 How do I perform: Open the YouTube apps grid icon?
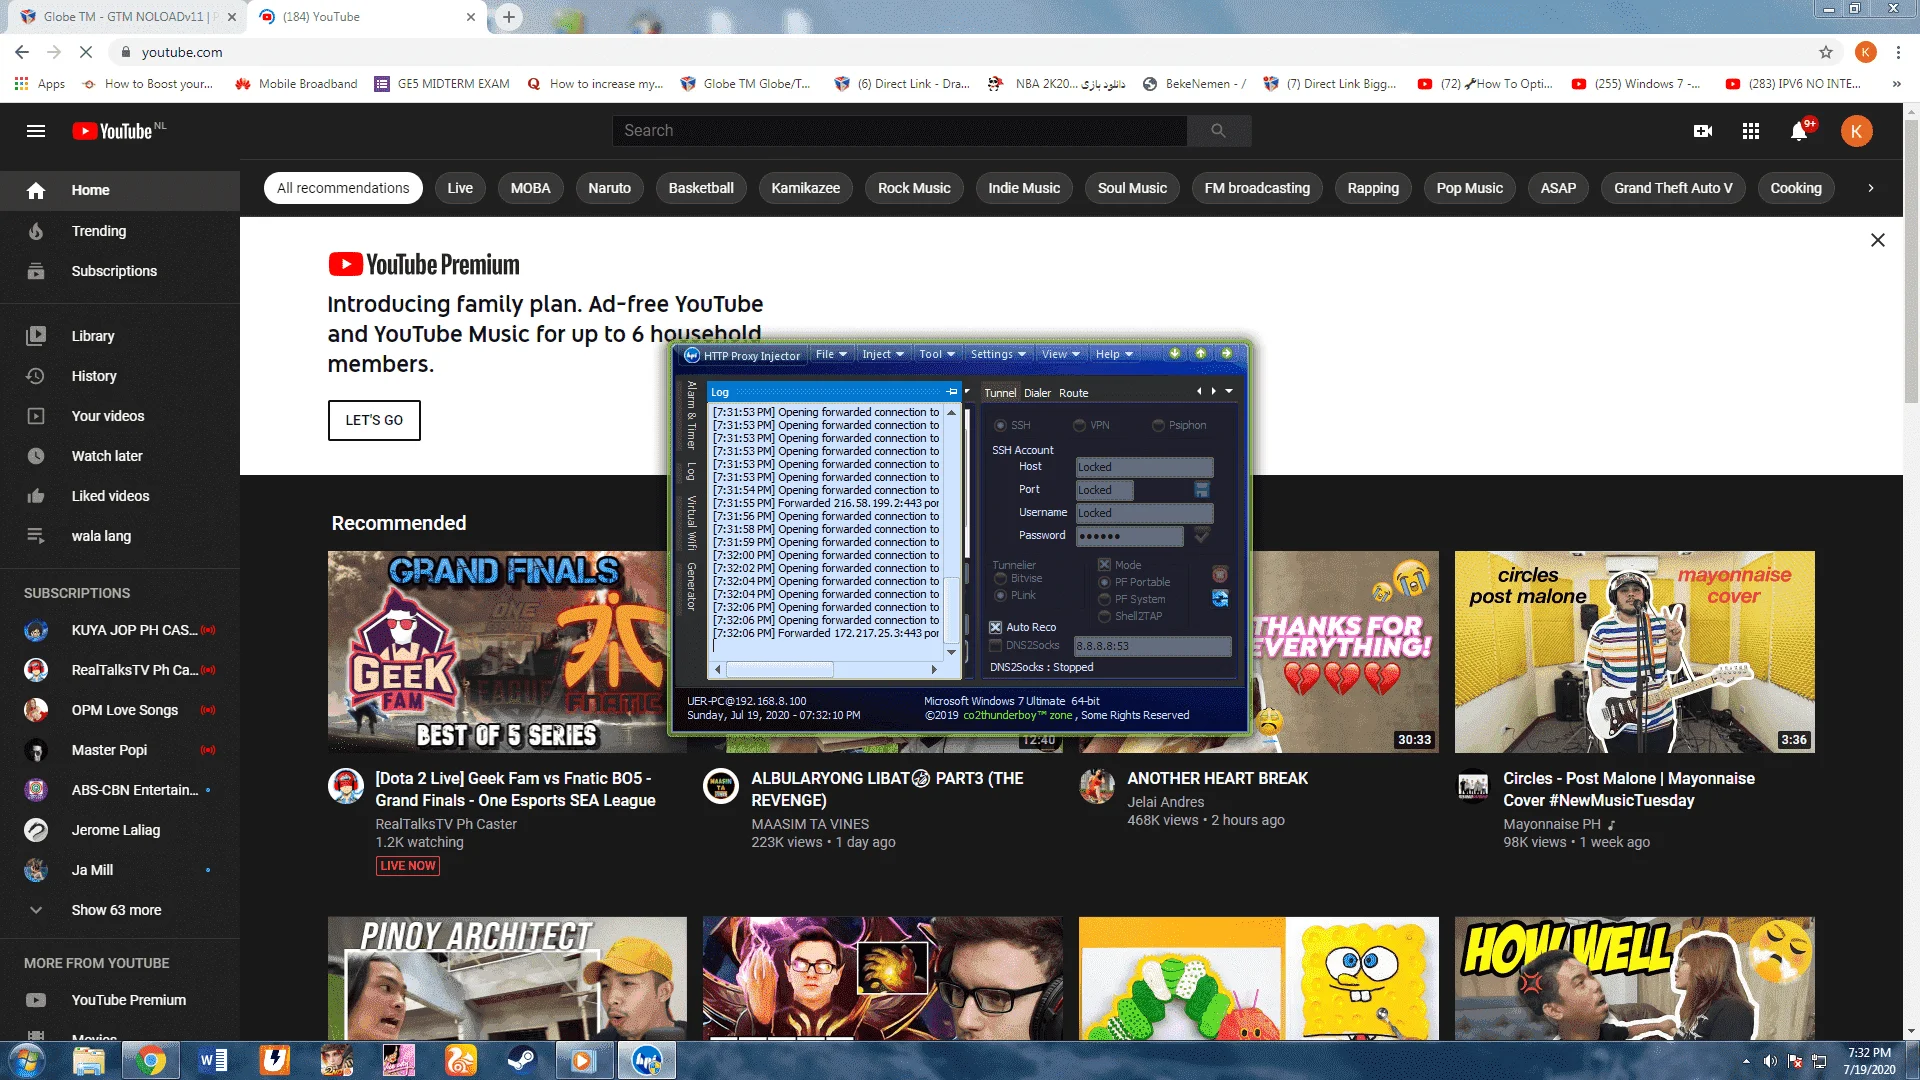1751,131
